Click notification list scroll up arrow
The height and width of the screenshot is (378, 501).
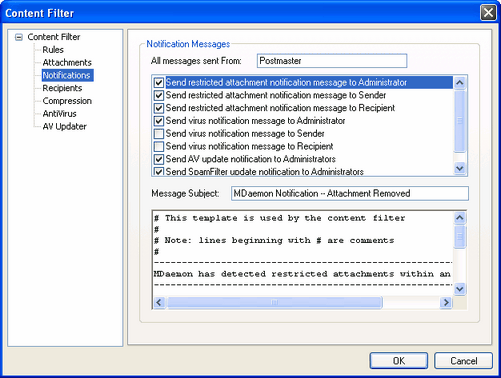pyautogui.click(x=460, y=82)
